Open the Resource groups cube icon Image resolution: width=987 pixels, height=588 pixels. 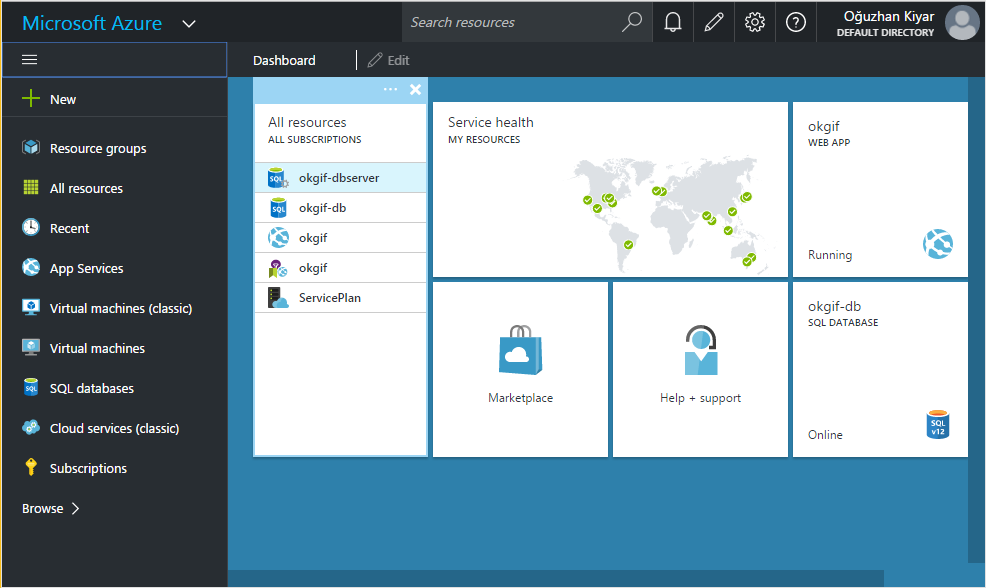coord(31,147)
